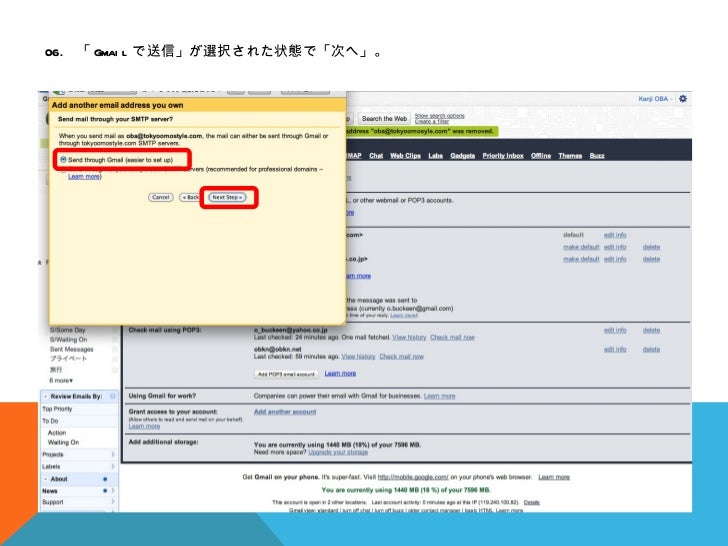The image size is (728, 546).
Task: Switch to the Chat settings tab
Action: point(376,156)
